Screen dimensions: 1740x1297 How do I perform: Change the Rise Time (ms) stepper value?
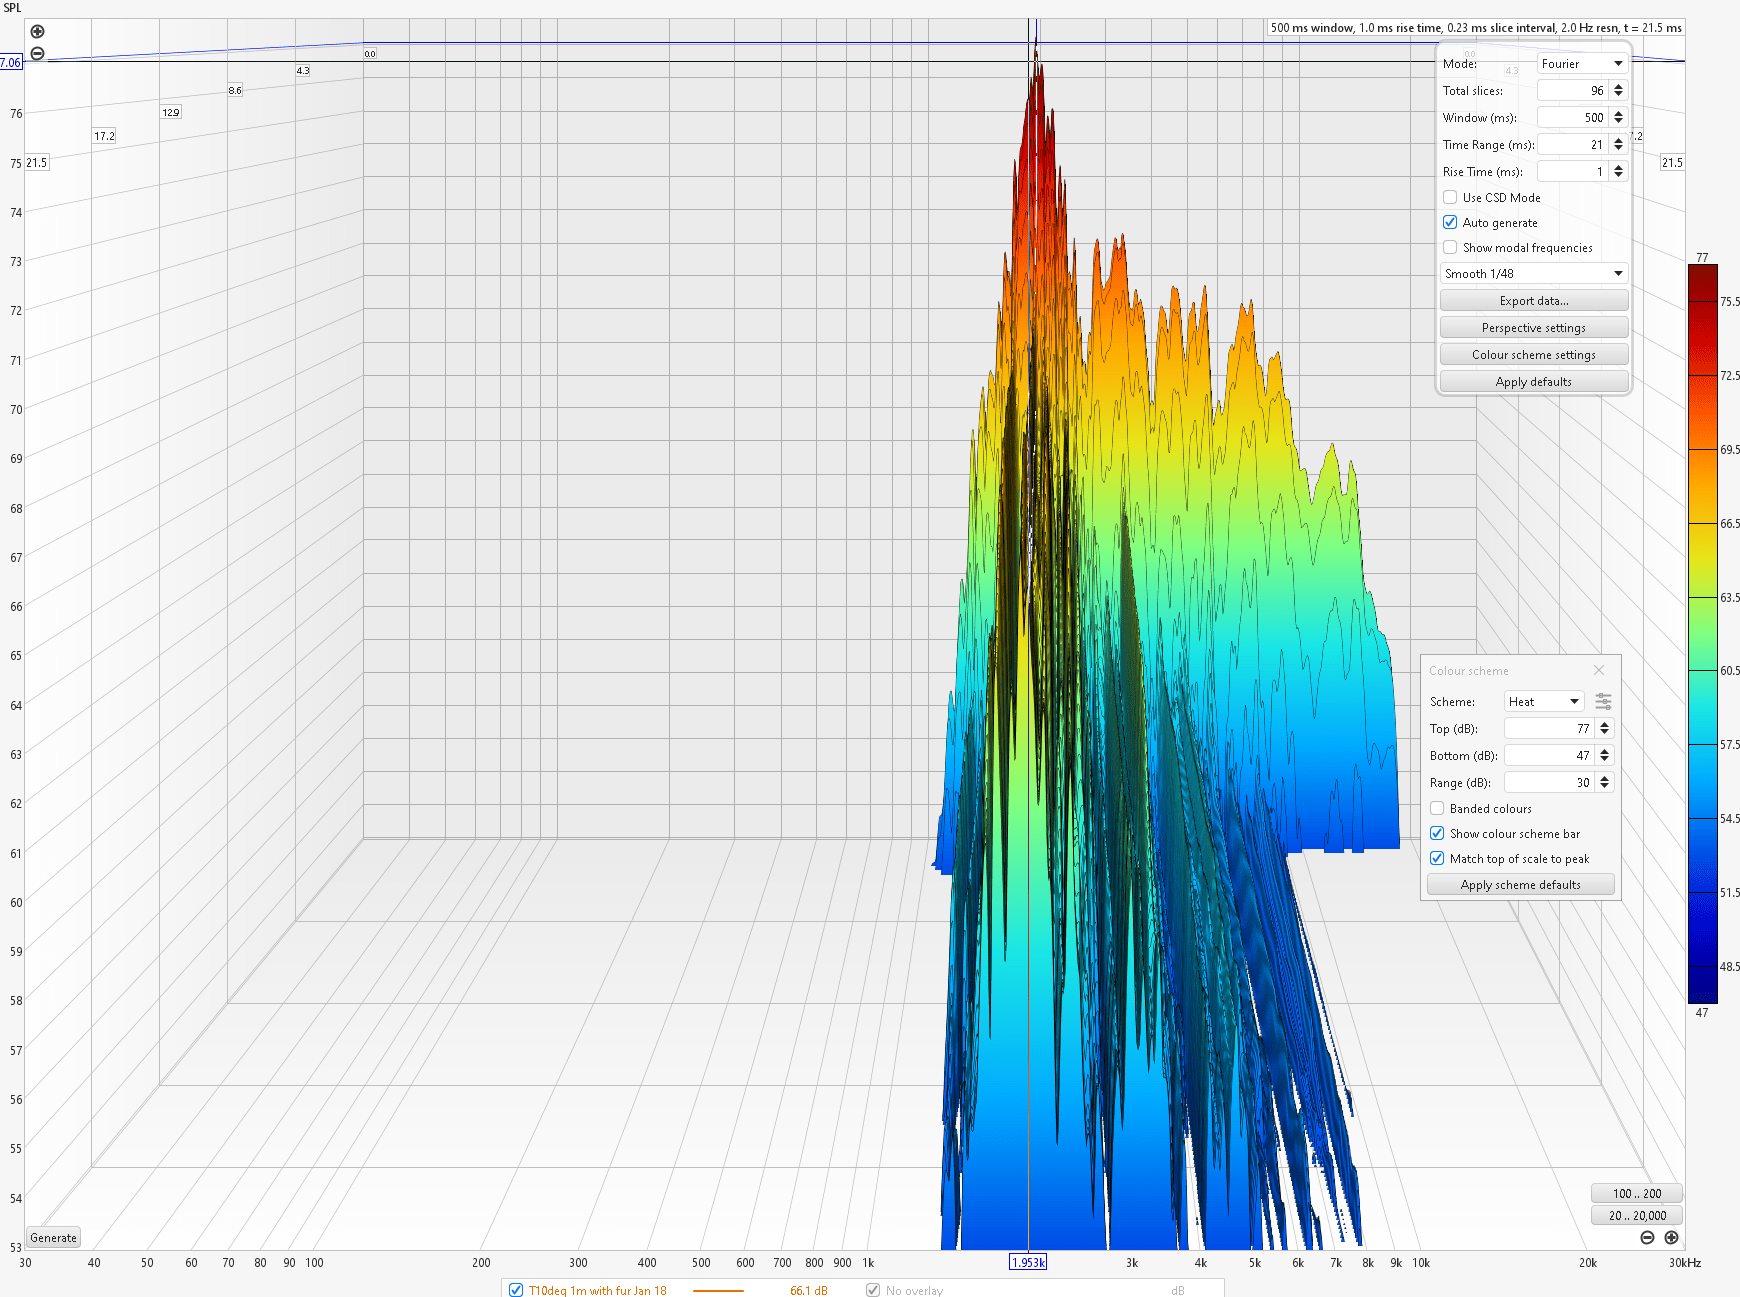pyautogui.click(x=1619, y=171)
